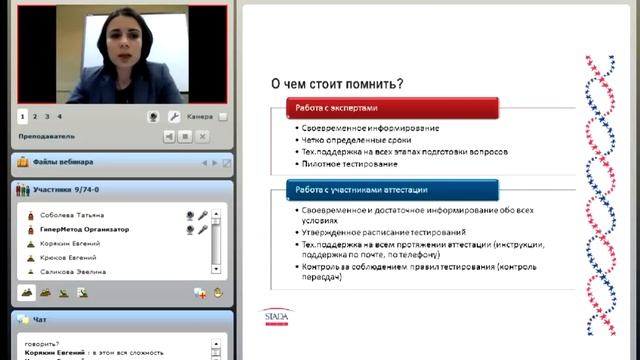Click the stop square button beside Преподаватель
Image resolution: width=640 pixels, height=360 pixels.
[x=185, y=136]
